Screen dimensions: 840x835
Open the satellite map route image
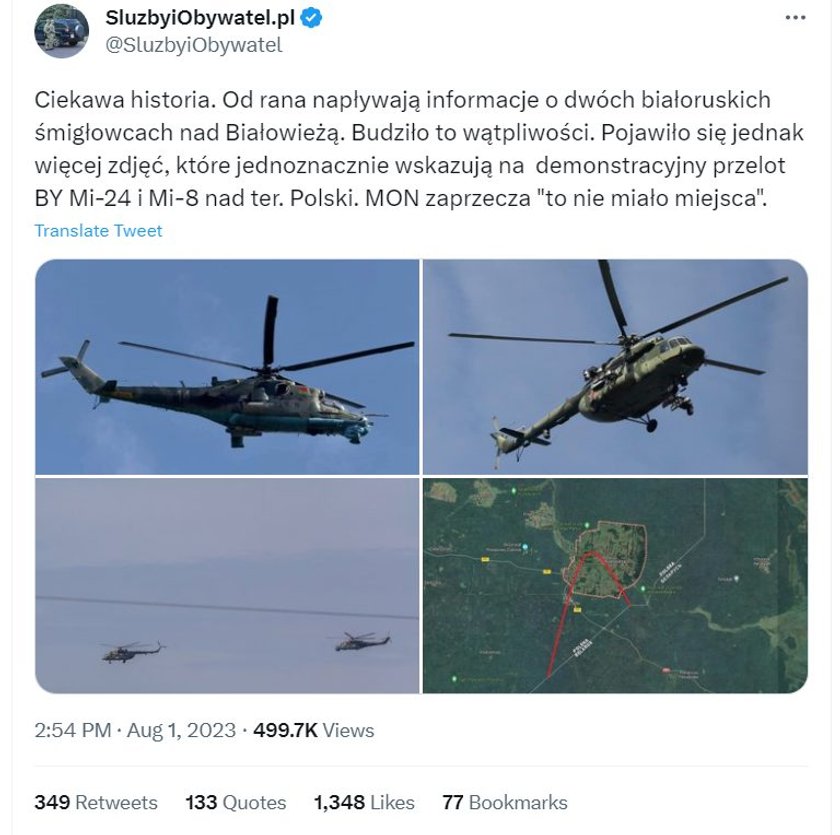(615, 585)
